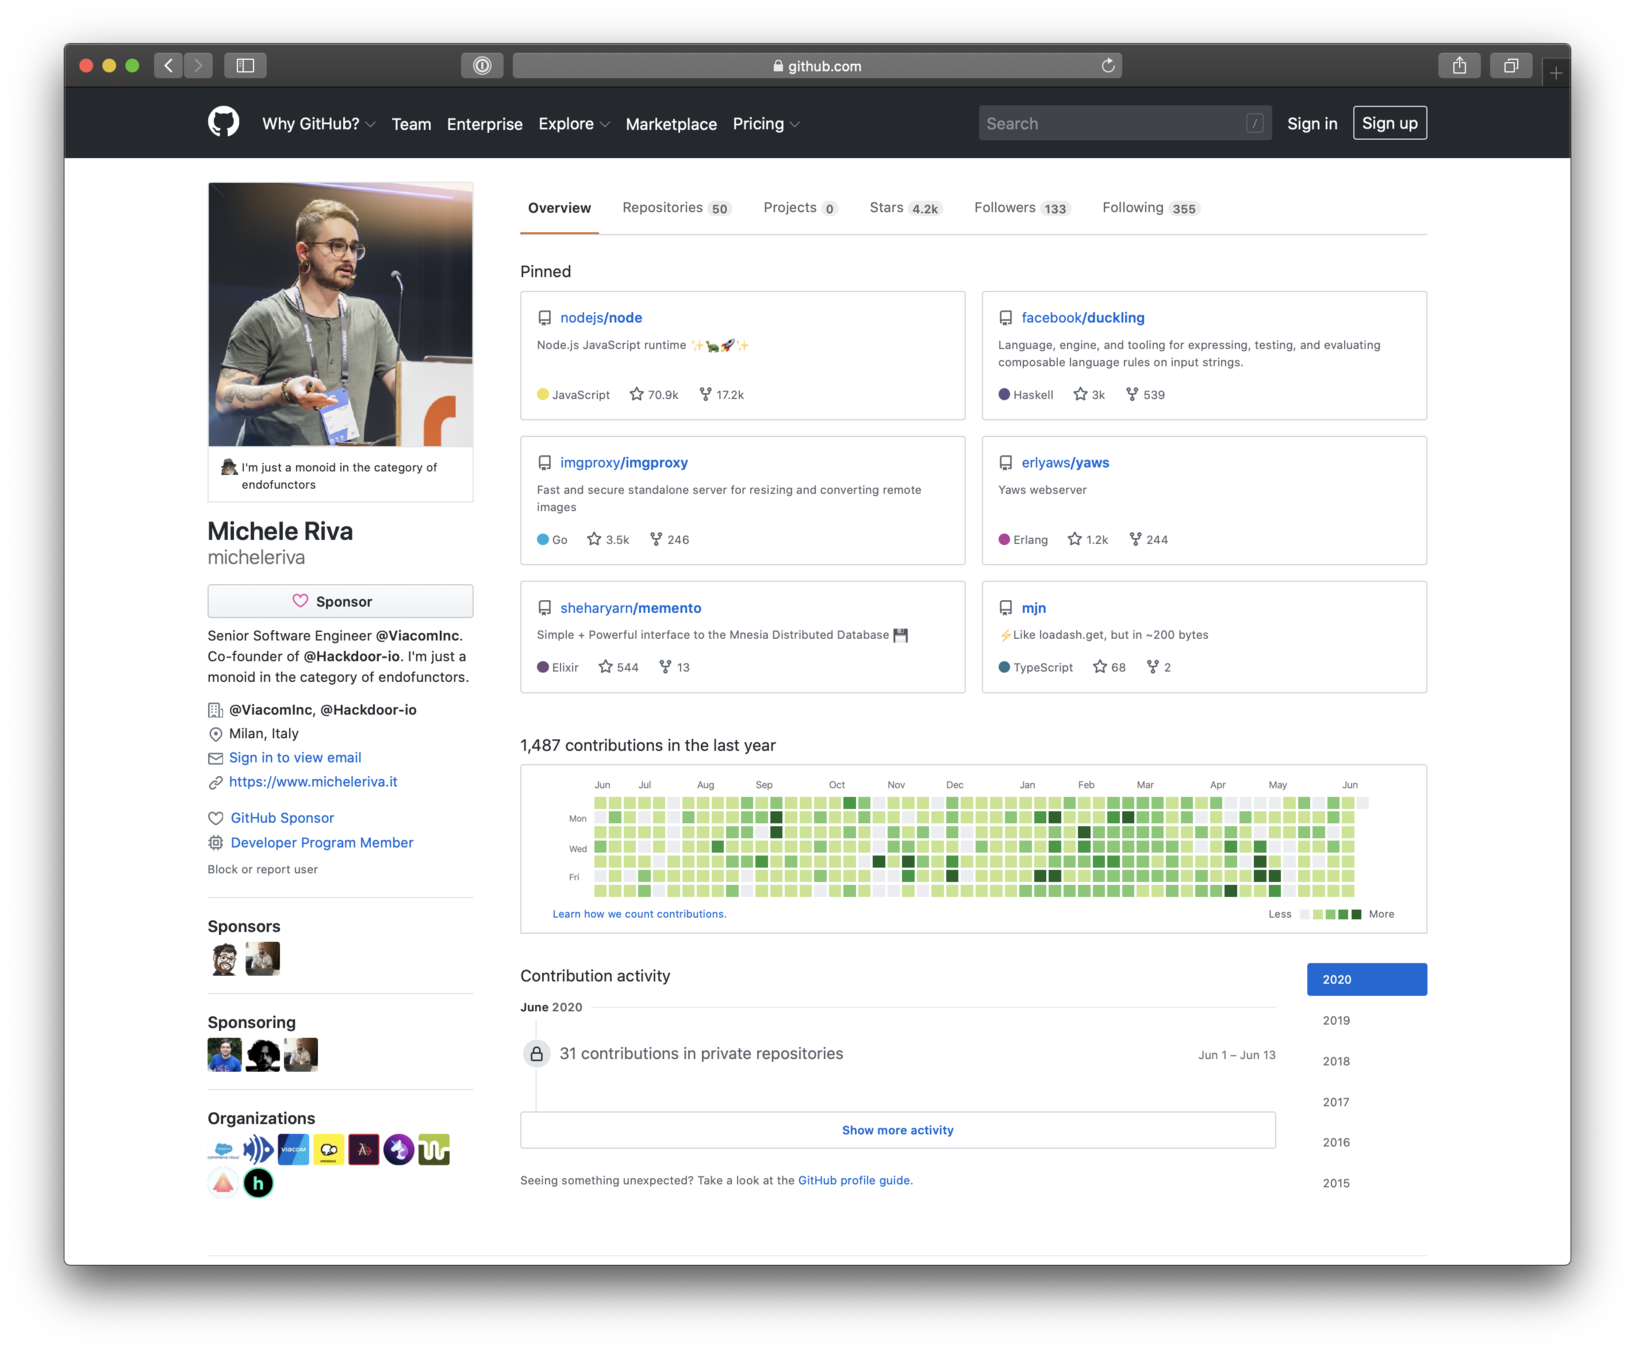
Task: Click the Sponsor button
Action: tap(340, 601)
